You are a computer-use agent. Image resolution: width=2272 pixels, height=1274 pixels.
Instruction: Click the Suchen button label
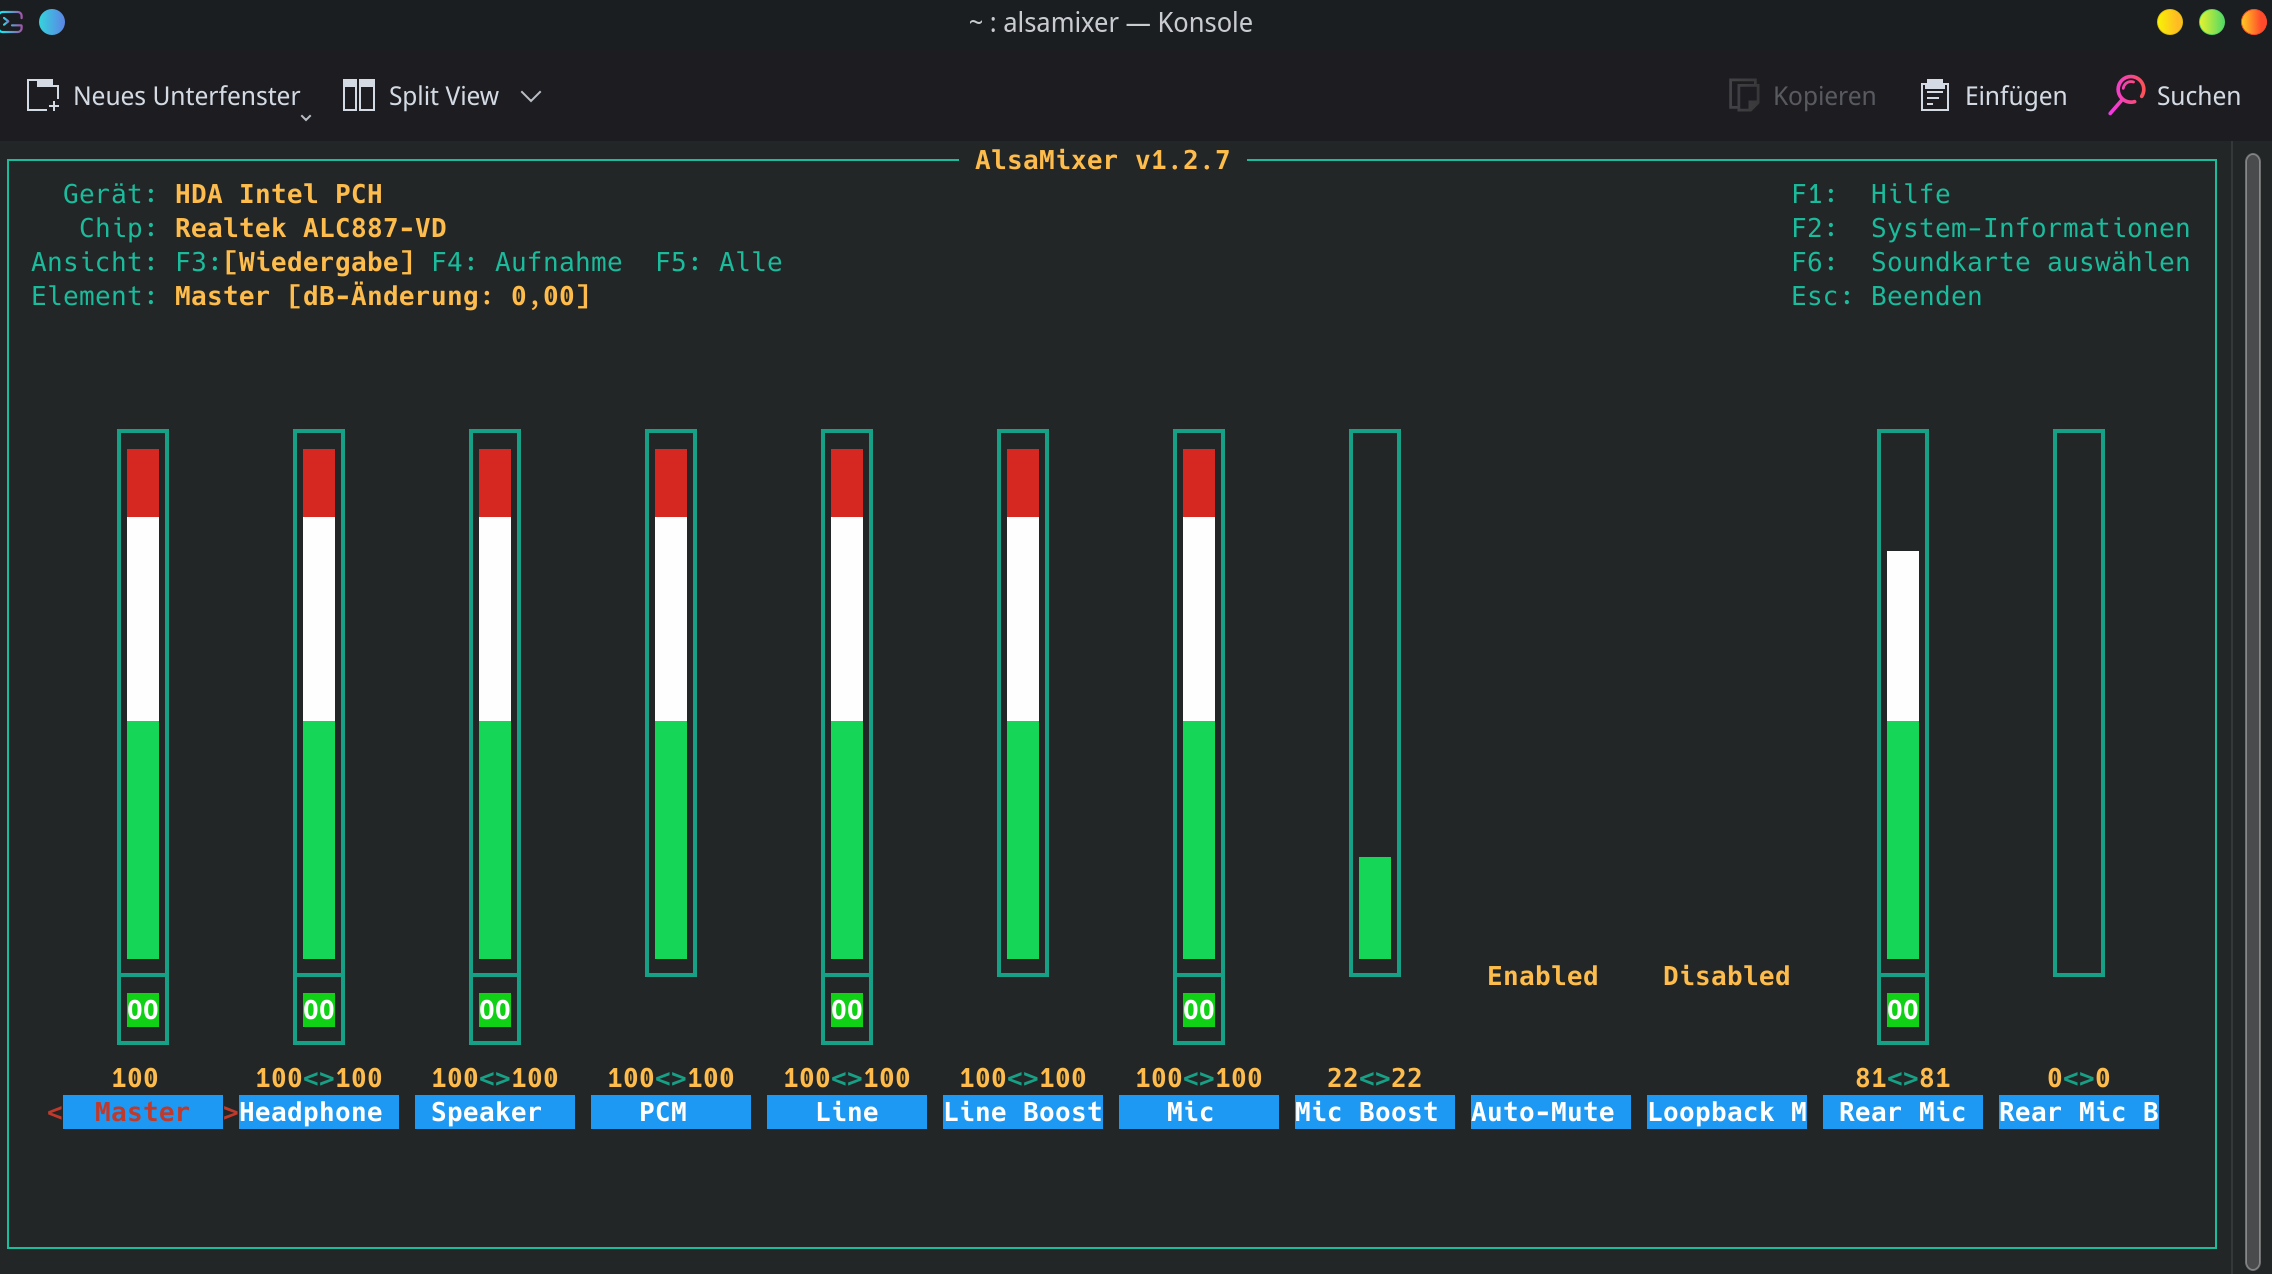tap(2198, 96)
